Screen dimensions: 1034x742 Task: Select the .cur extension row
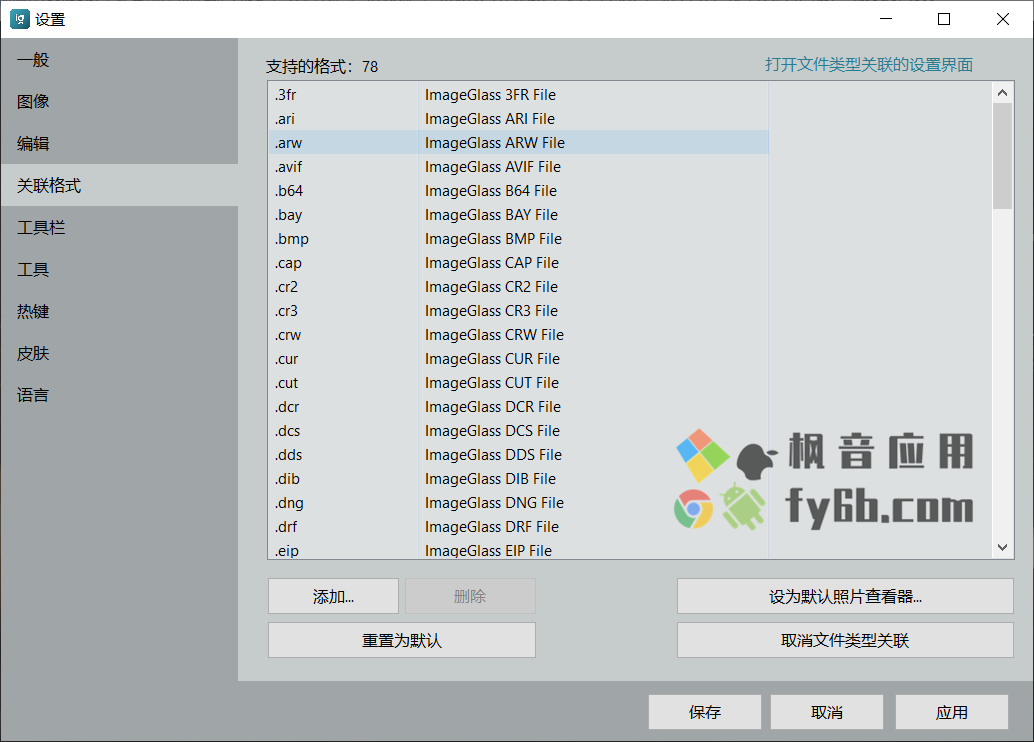click(518, 359)
